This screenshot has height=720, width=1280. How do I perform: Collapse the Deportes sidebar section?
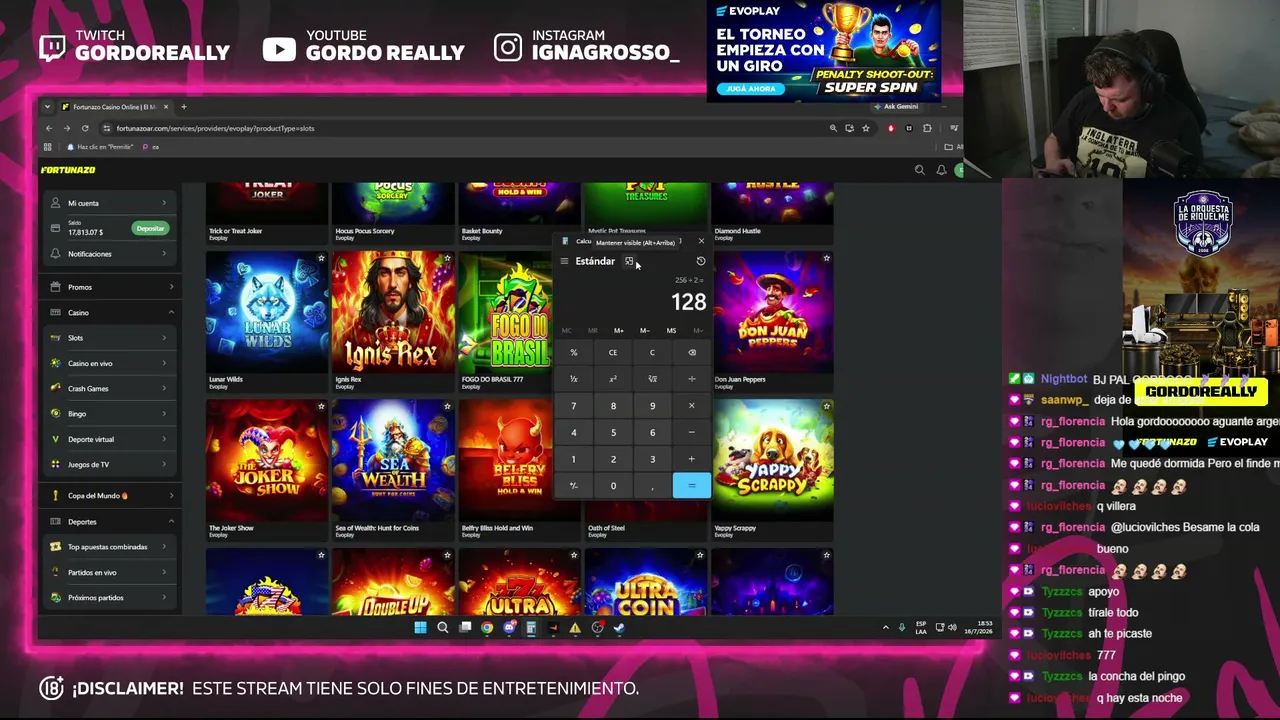[110, 522]
